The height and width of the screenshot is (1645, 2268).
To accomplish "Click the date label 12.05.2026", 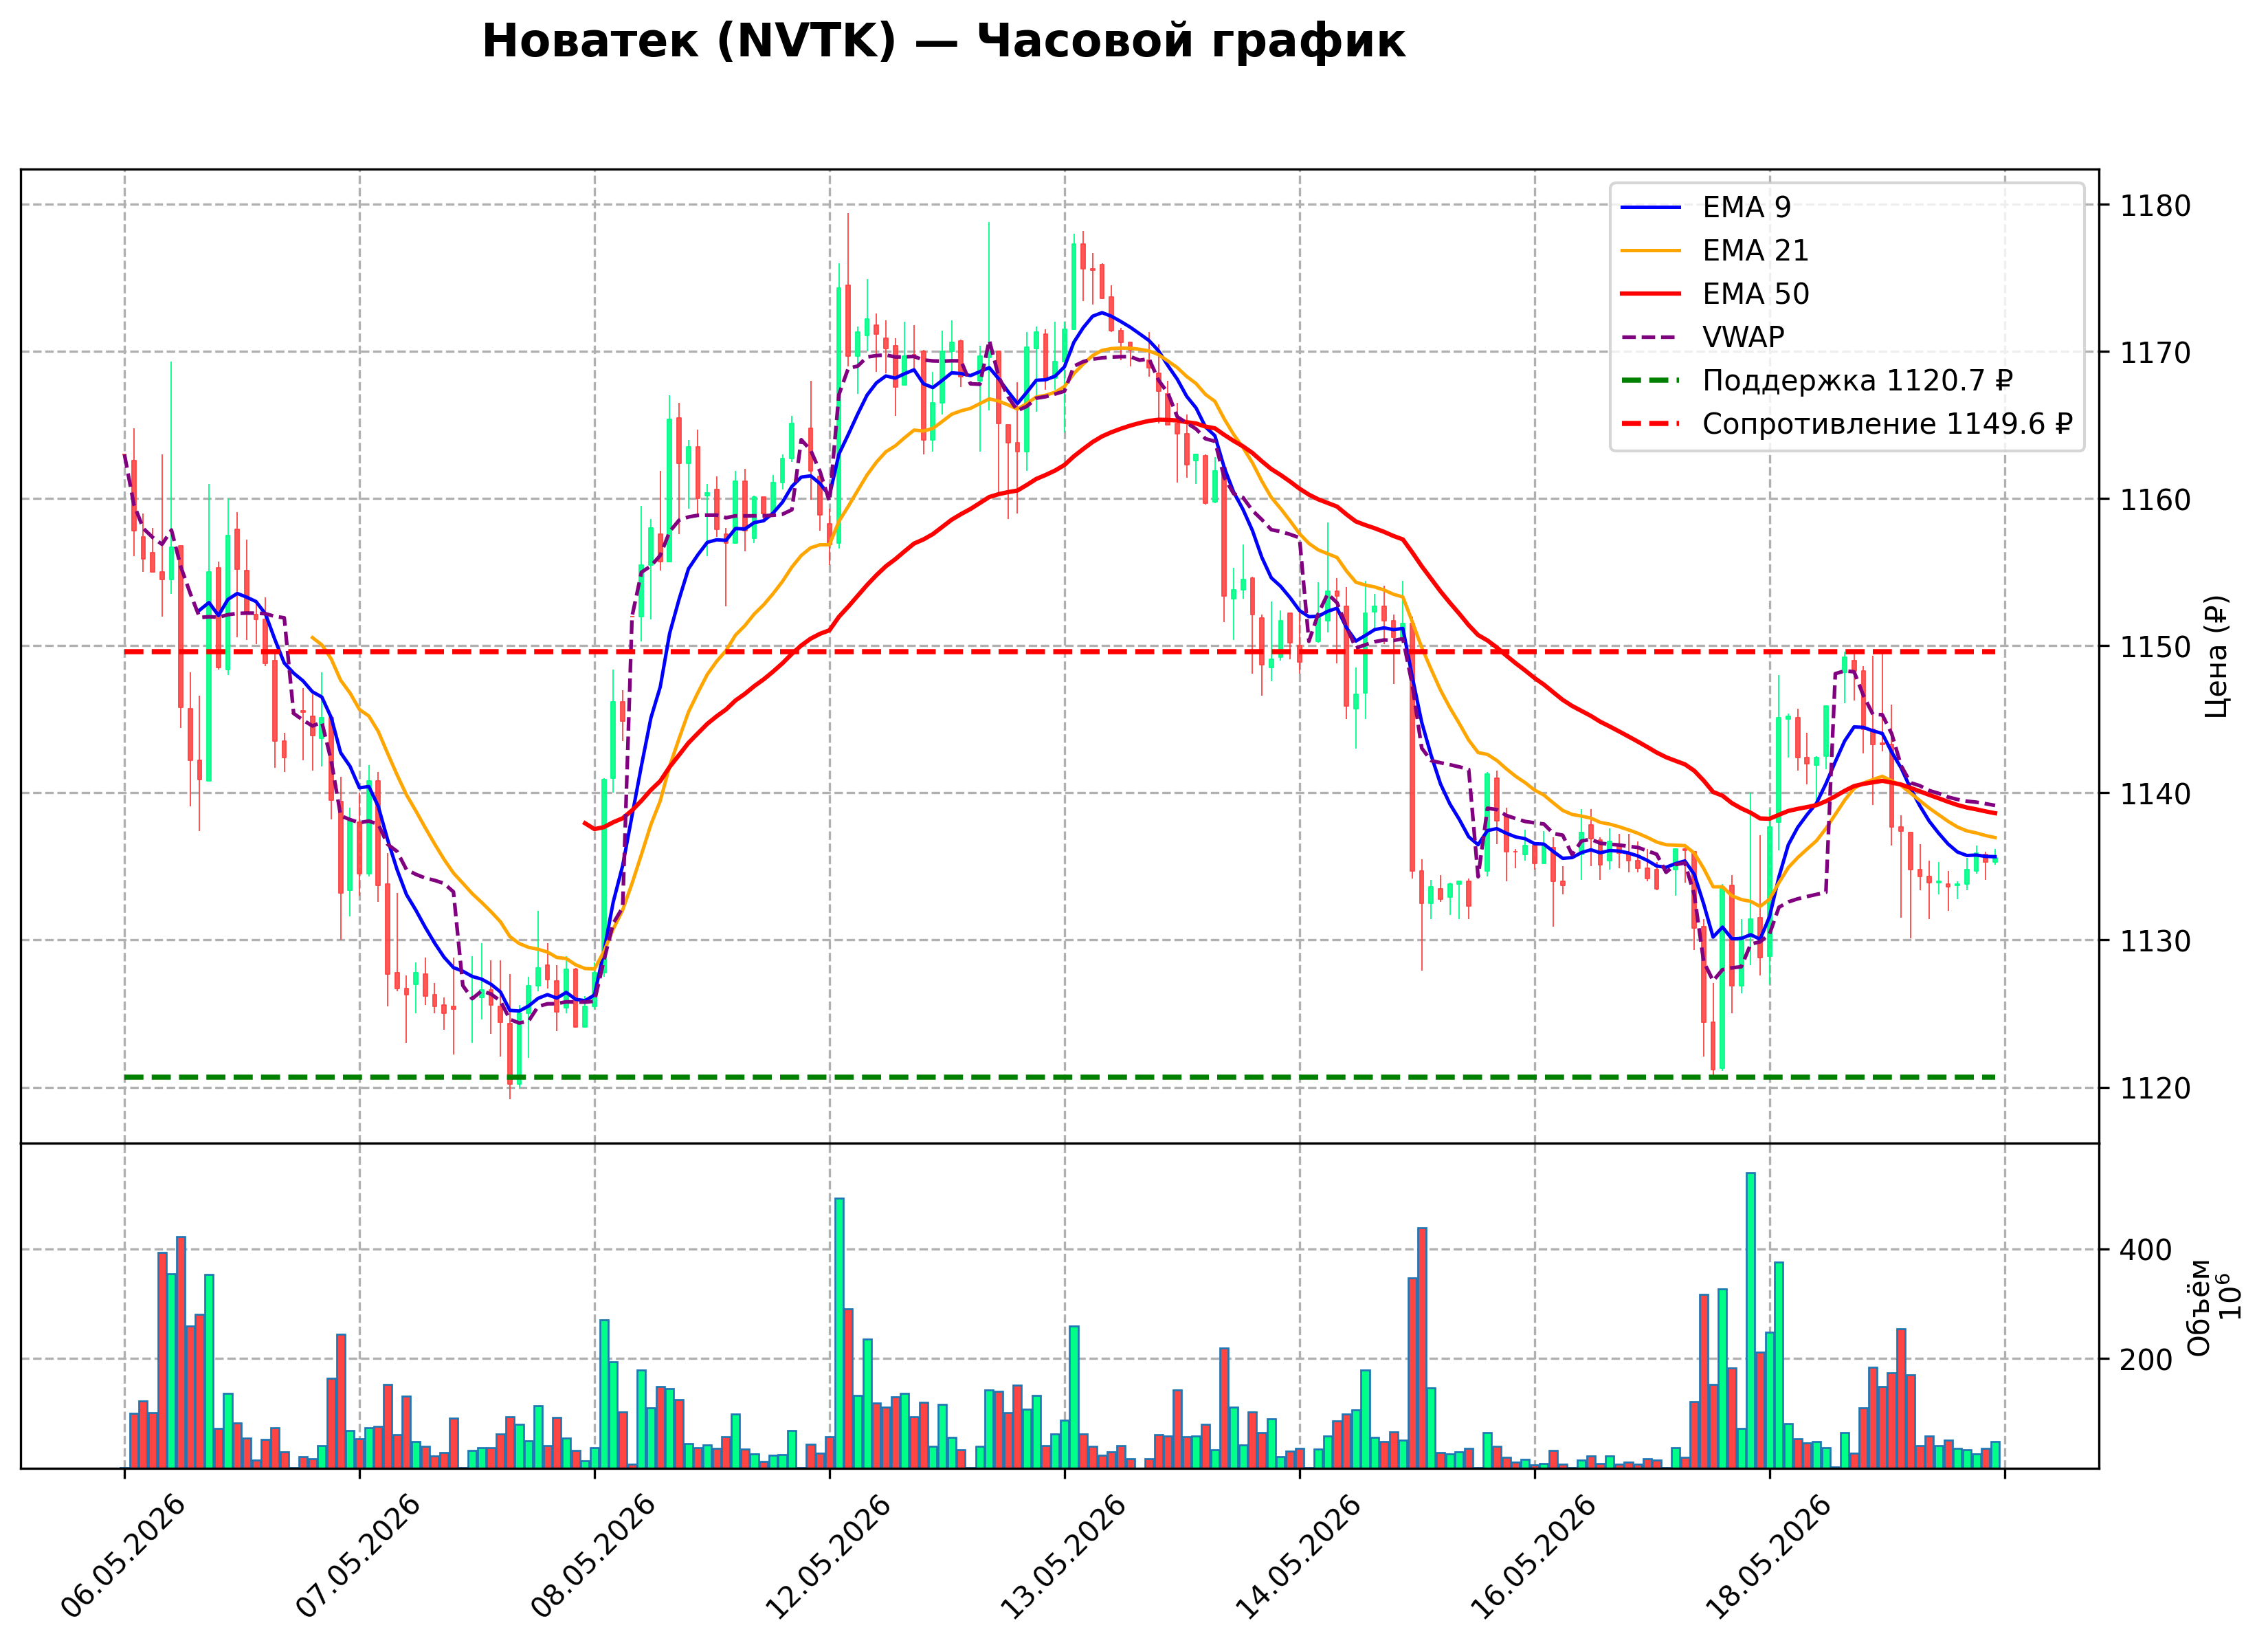I will coord(829,1557).
